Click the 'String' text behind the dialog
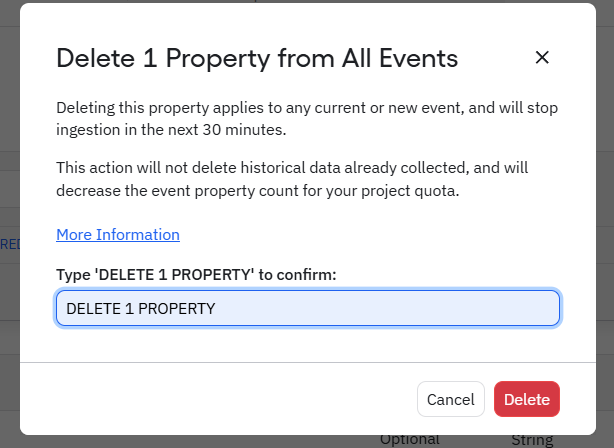This screenshot has height=448, width=614. click(x=532, y=439)
